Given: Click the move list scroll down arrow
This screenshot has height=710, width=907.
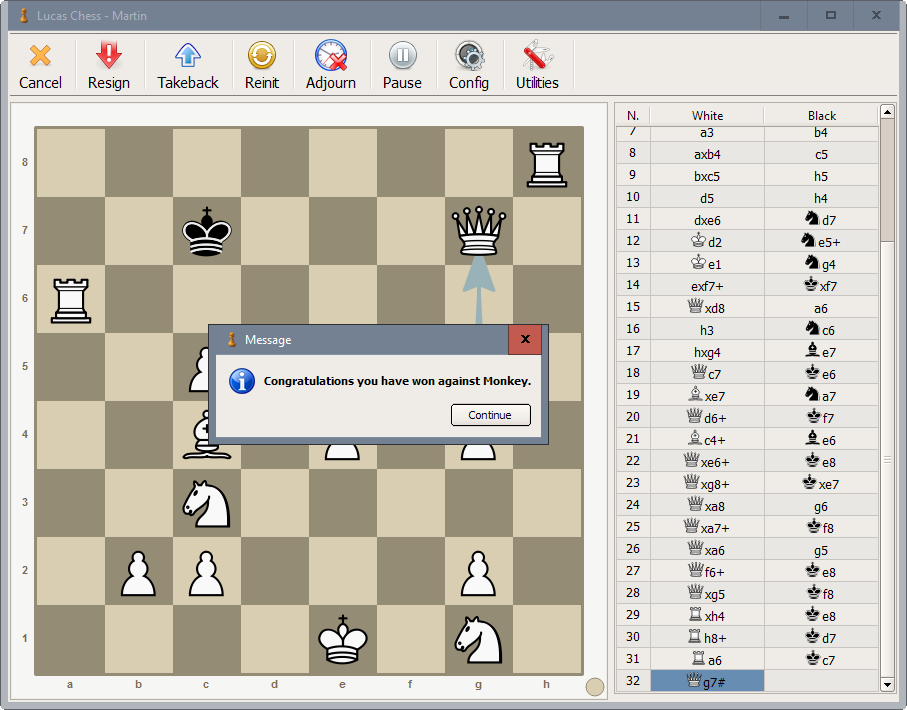Looking at the screenshot, I should click(x=887, y=685).
